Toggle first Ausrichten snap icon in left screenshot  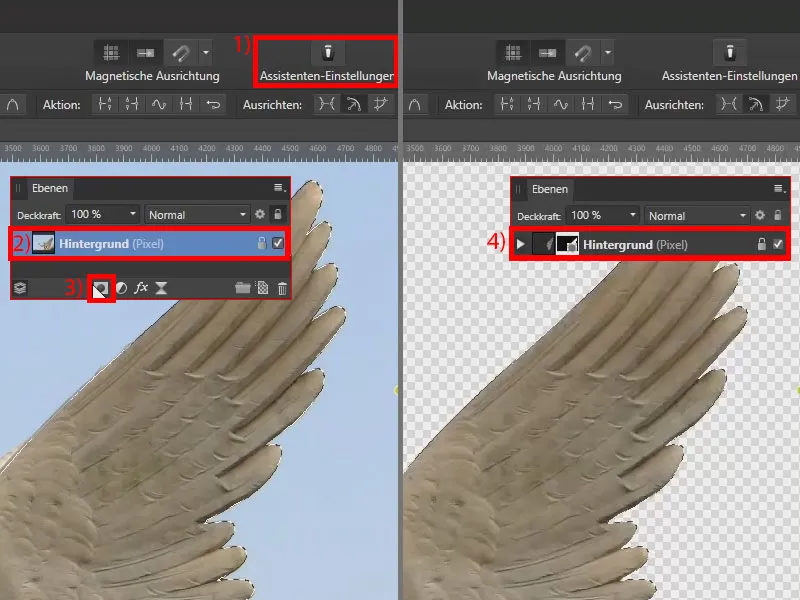pos(327,104)
